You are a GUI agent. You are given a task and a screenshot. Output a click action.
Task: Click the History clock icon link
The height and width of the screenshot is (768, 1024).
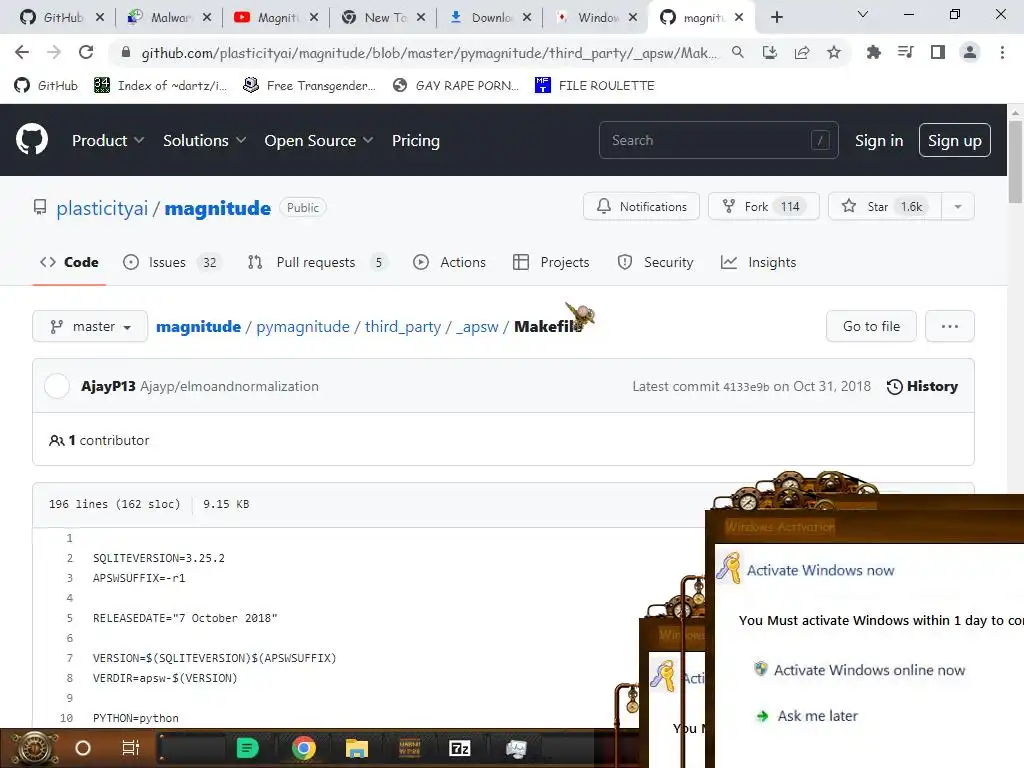[922, 387]
